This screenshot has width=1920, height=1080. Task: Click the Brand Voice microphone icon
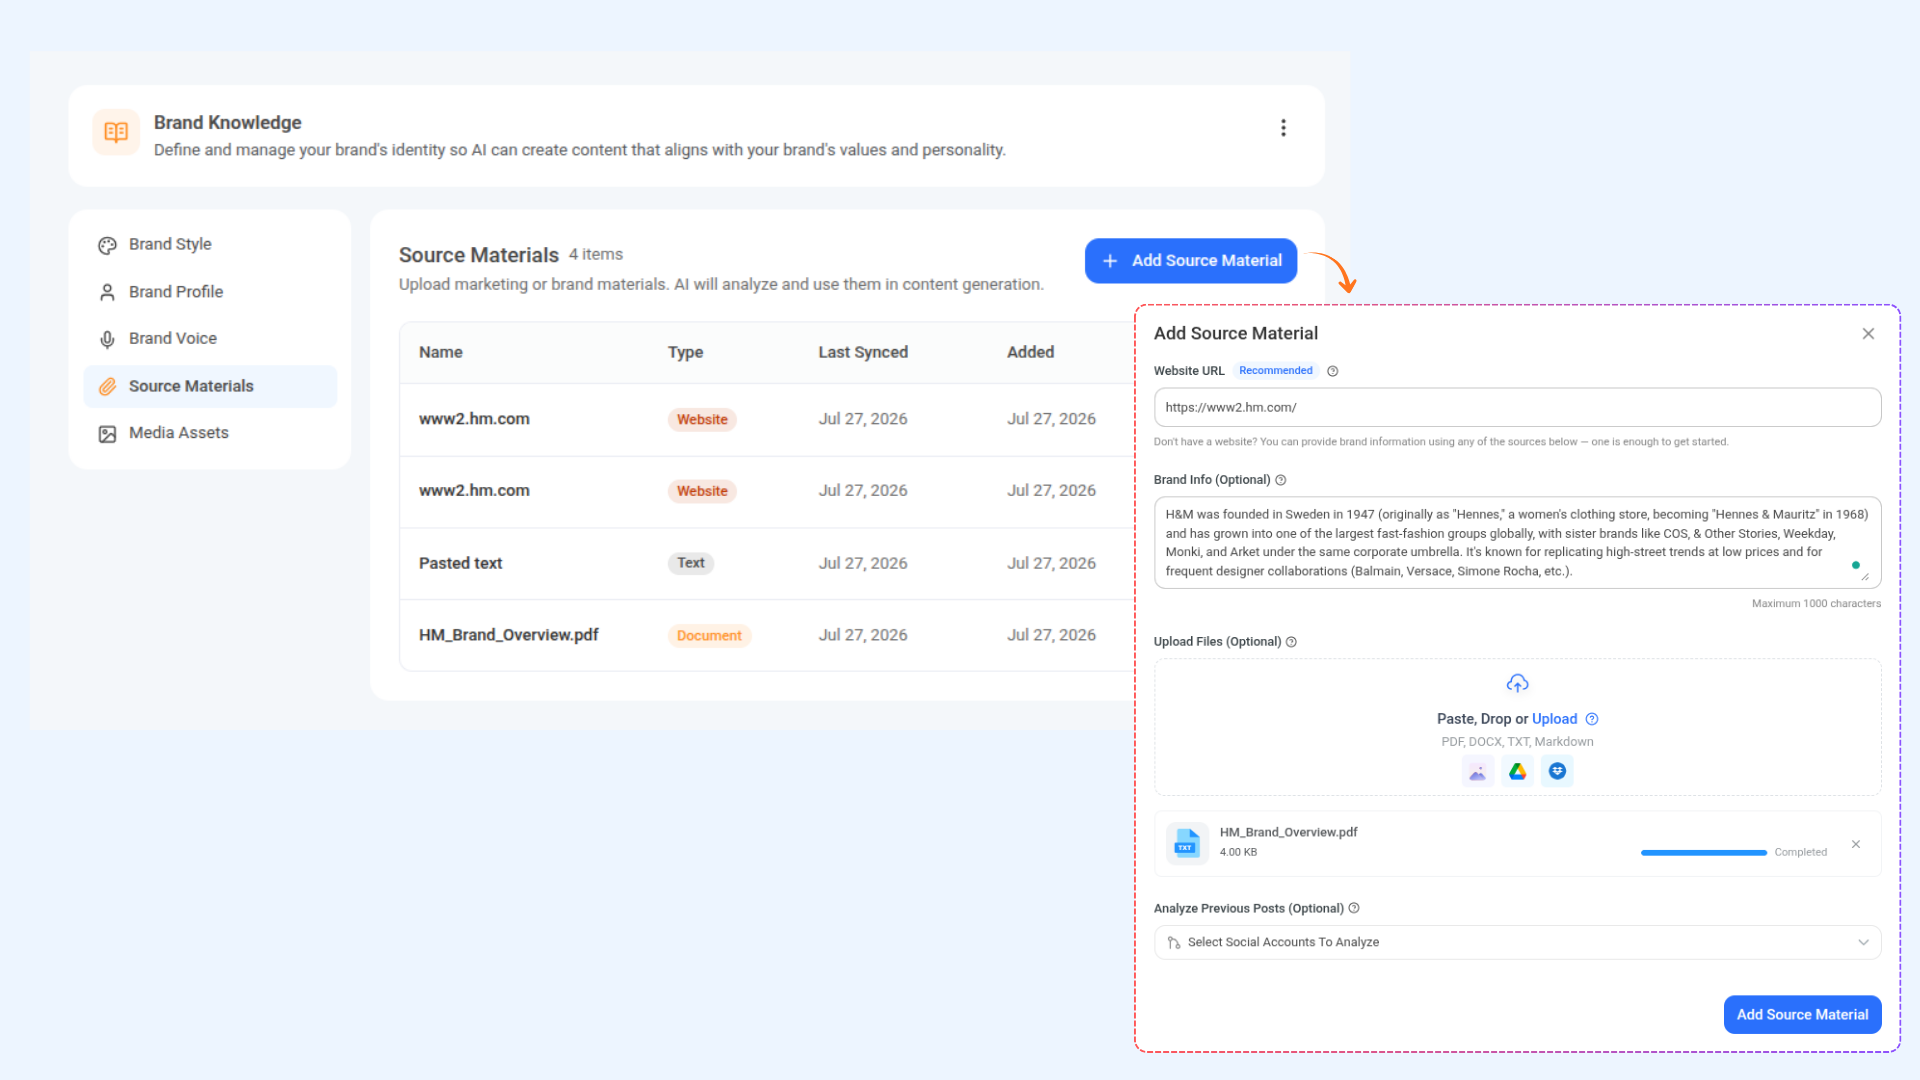[x=107, y=339]
